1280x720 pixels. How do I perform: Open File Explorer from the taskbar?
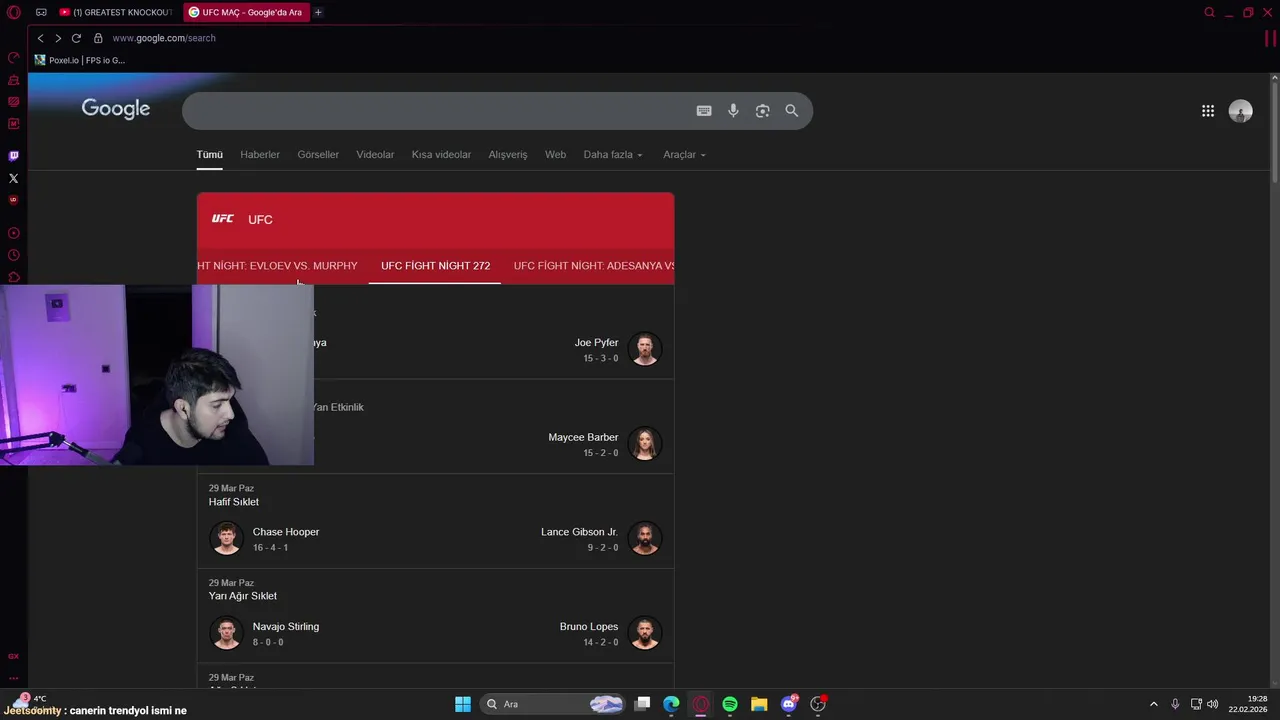point(759,704)
